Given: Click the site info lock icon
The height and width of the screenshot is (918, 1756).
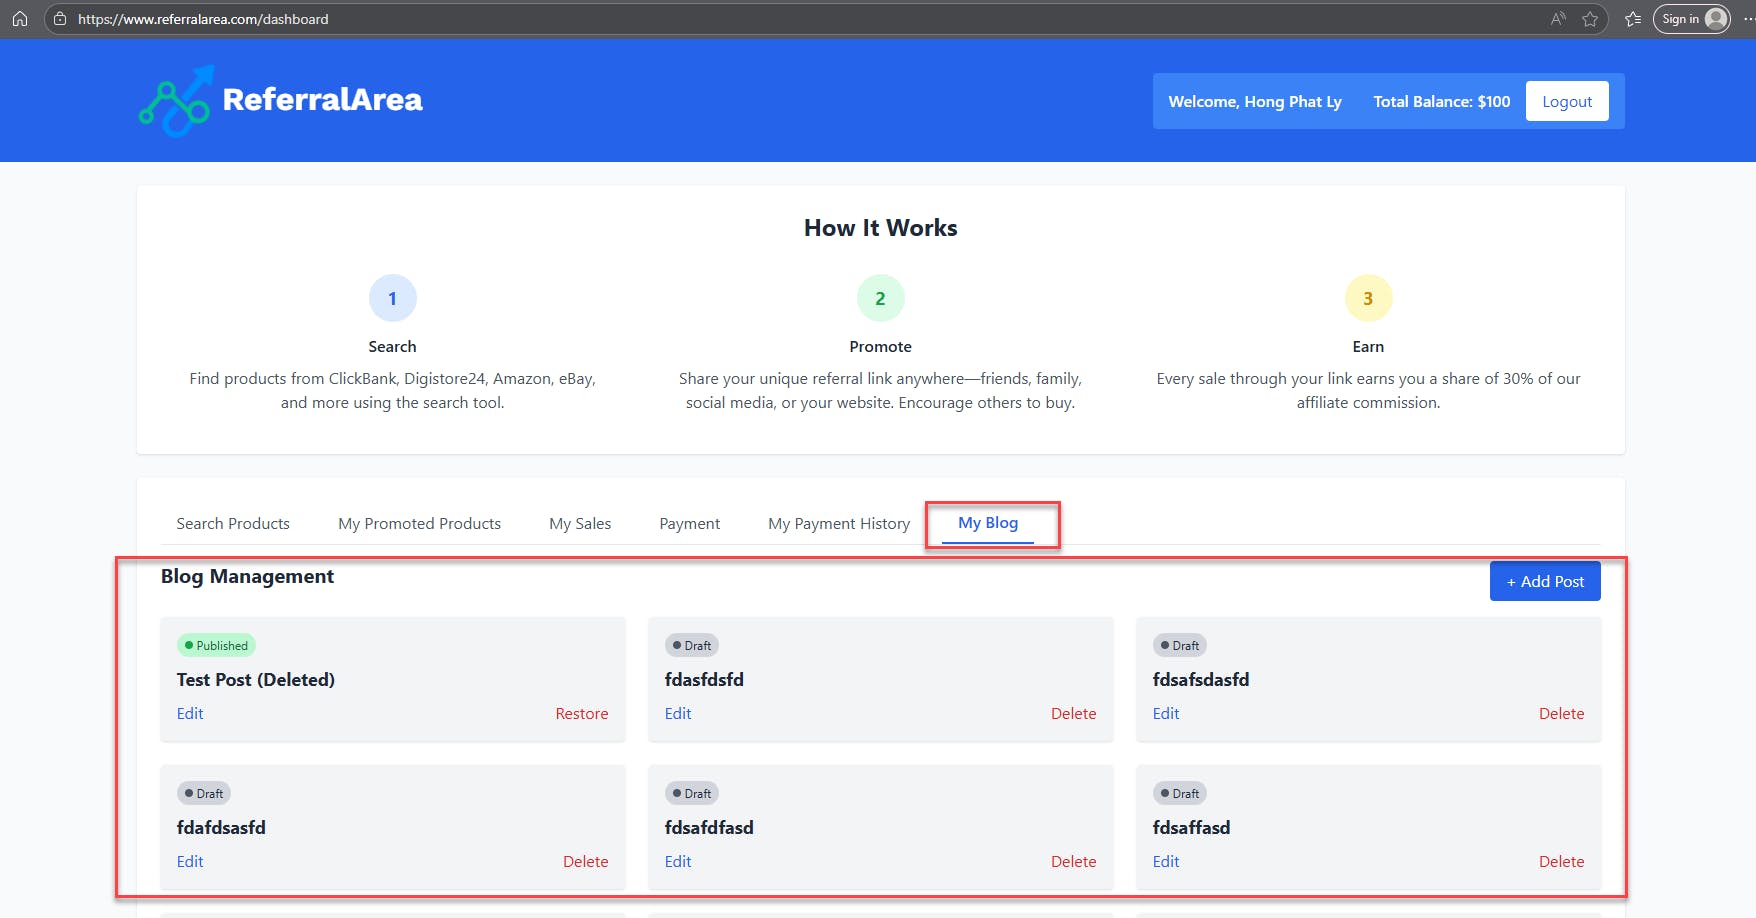Looking at the screenshot, I should tap(60, 19).
